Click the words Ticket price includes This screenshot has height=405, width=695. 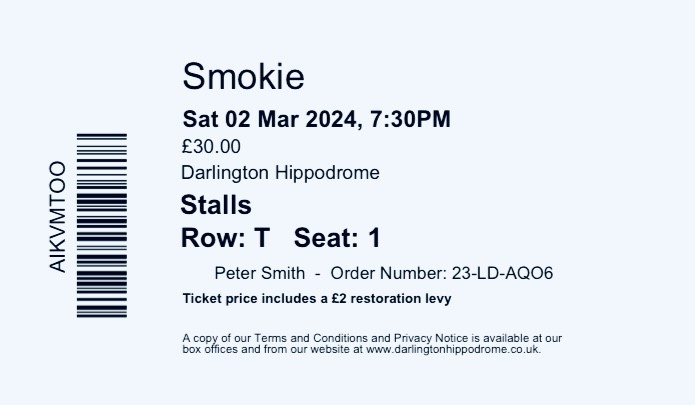[240, 299]
